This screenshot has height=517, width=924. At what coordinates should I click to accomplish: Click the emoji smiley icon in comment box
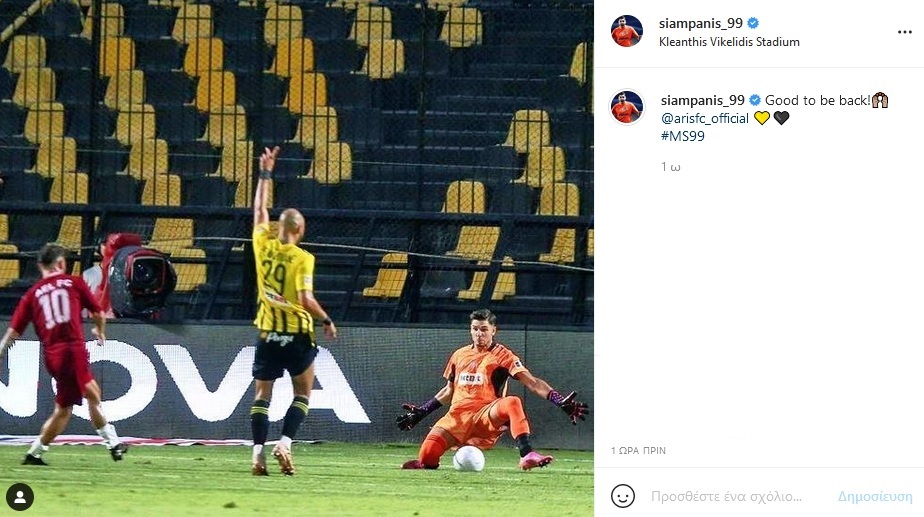[623, 496]
